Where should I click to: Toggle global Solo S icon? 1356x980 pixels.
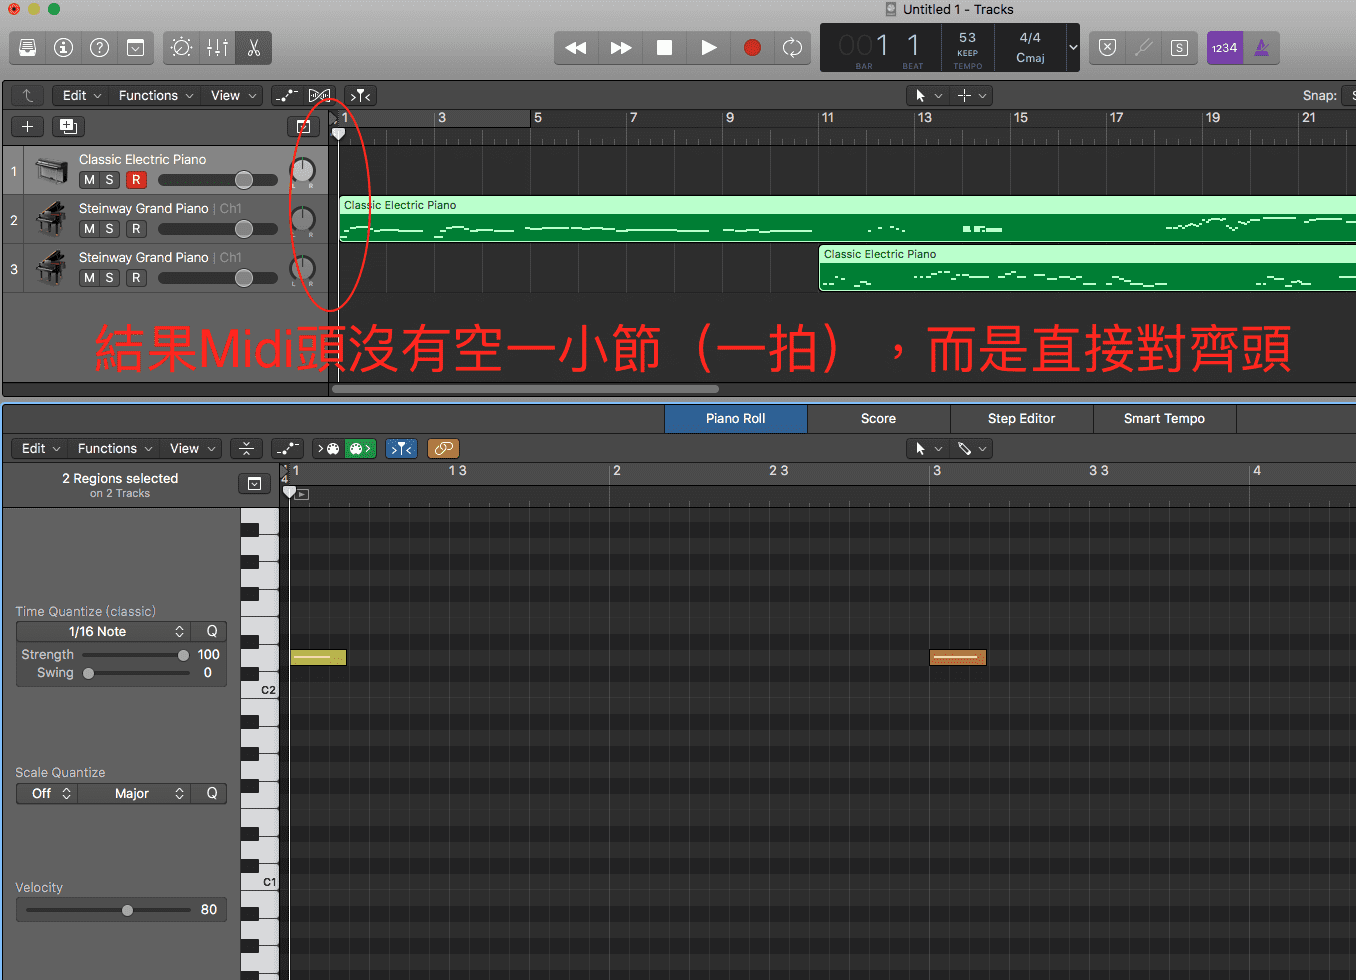(1179, 47)
